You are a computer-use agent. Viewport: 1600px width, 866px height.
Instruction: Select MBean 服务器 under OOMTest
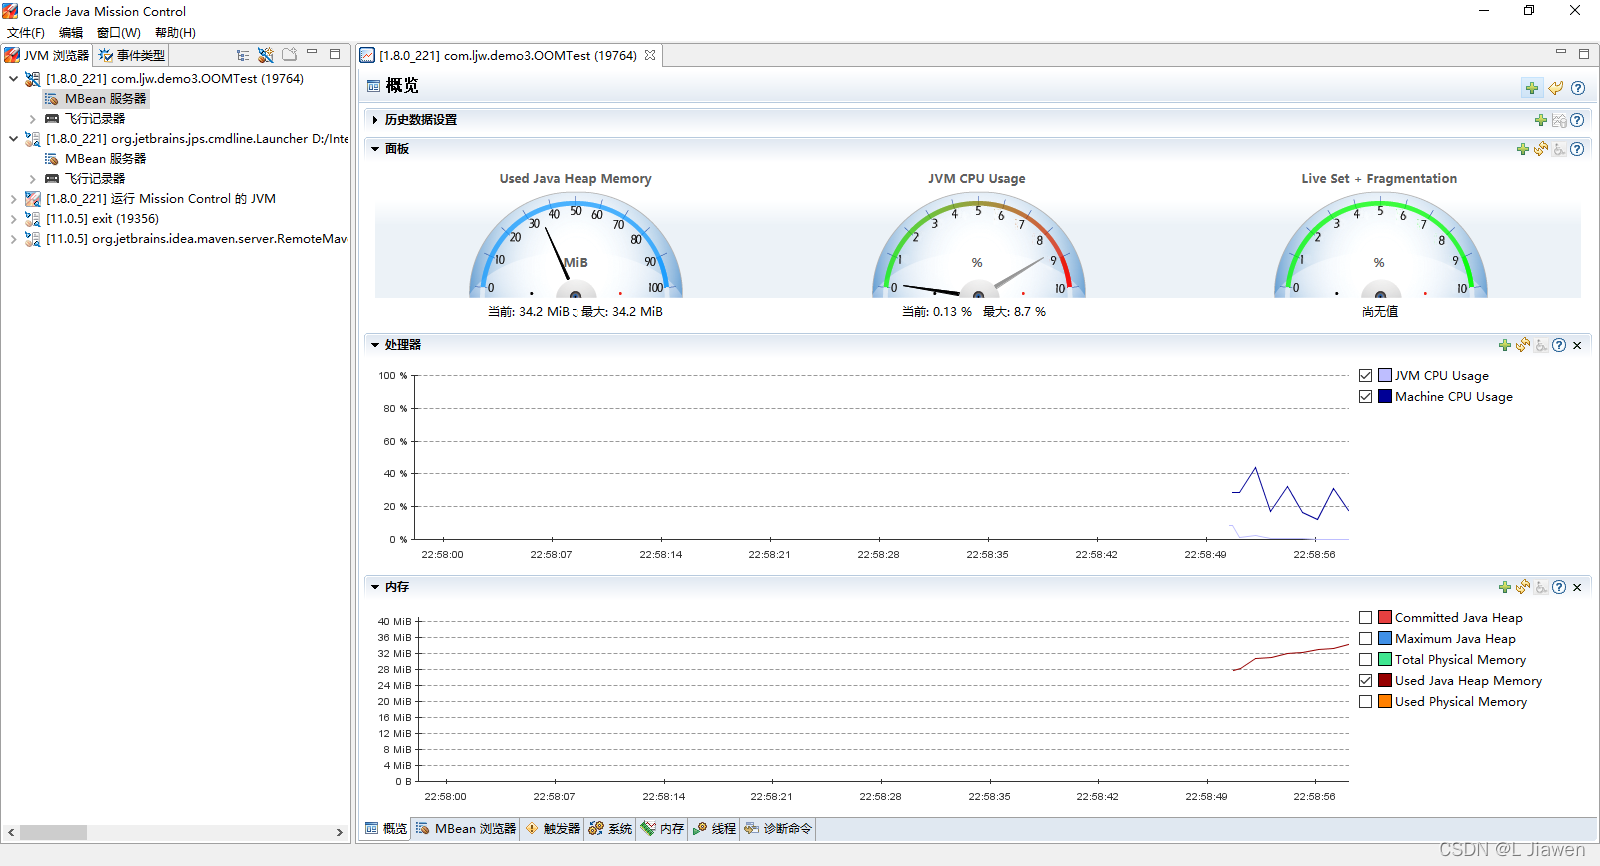(96, 99)
